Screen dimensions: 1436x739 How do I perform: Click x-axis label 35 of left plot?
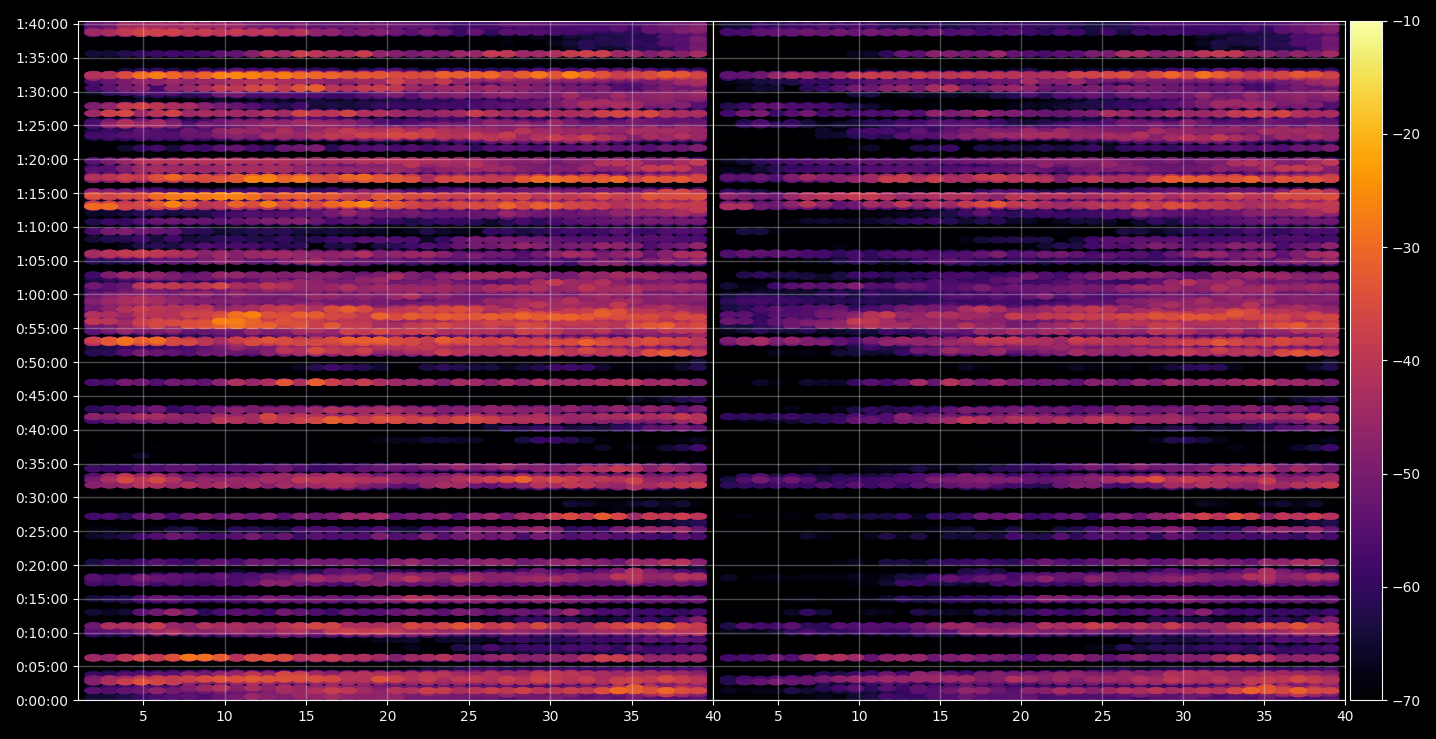(631, 716)
